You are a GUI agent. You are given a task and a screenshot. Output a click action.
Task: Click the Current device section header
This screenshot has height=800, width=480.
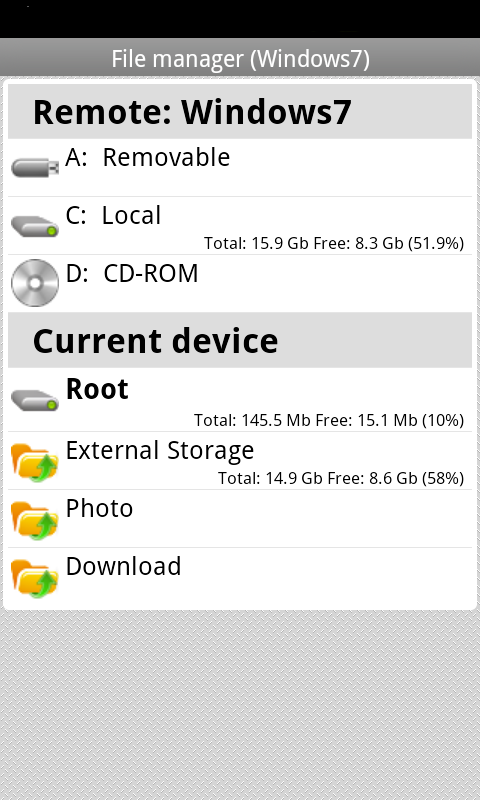click(x=240, y=340)
